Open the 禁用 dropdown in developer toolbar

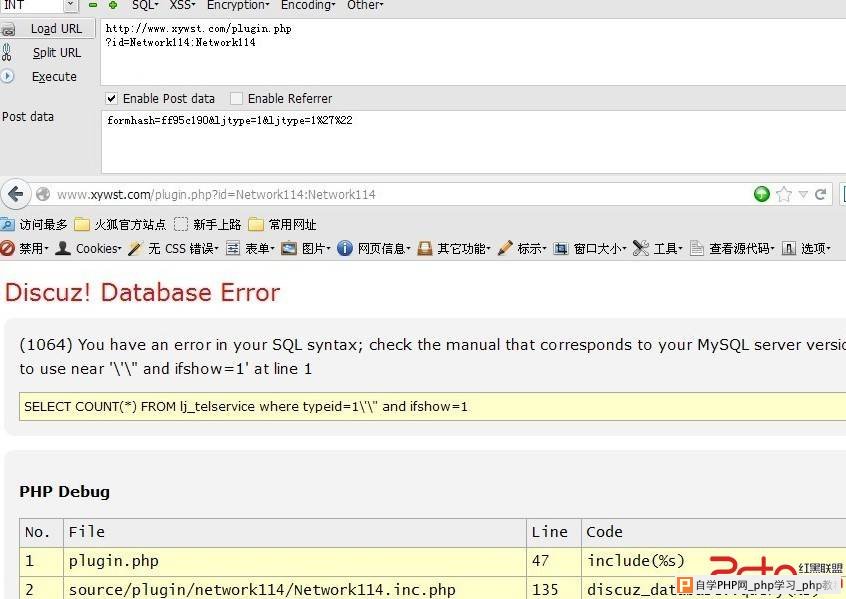coord(33,248)
